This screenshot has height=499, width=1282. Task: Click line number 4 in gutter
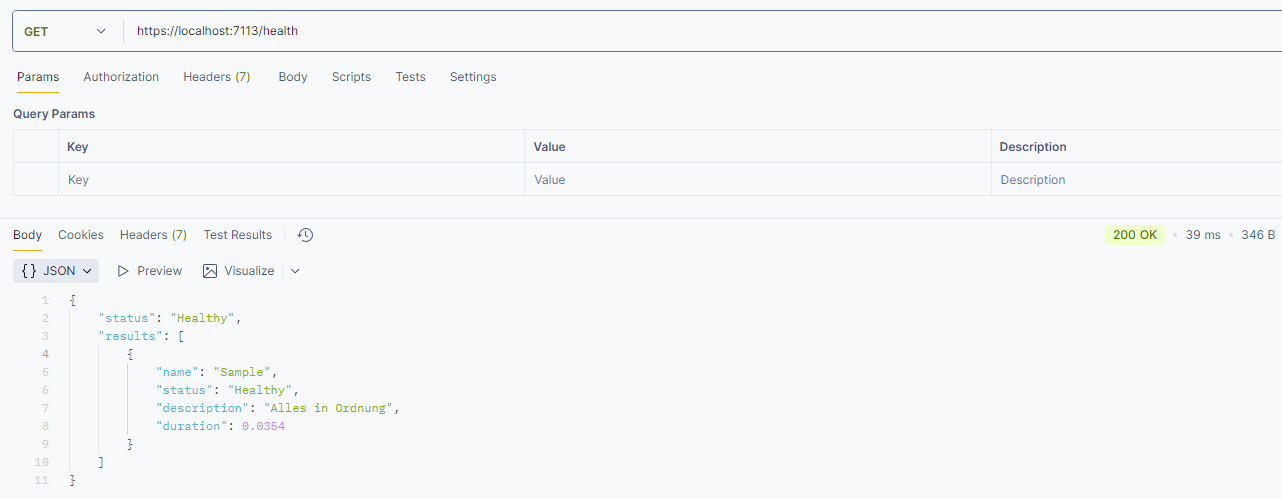point(45,354)
